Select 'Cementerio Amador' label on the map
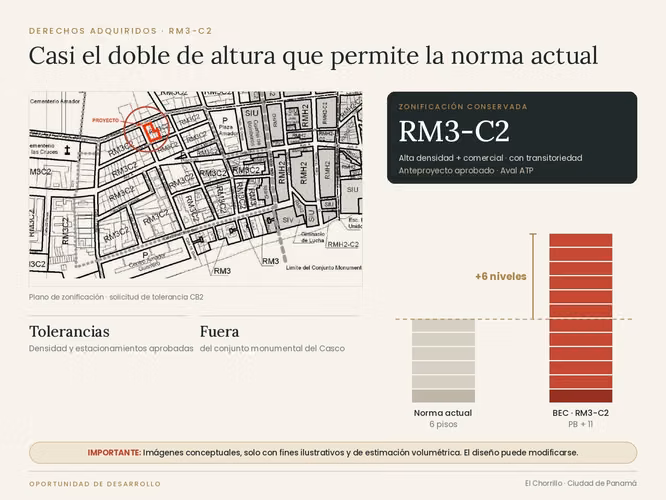 coord(55,101)
